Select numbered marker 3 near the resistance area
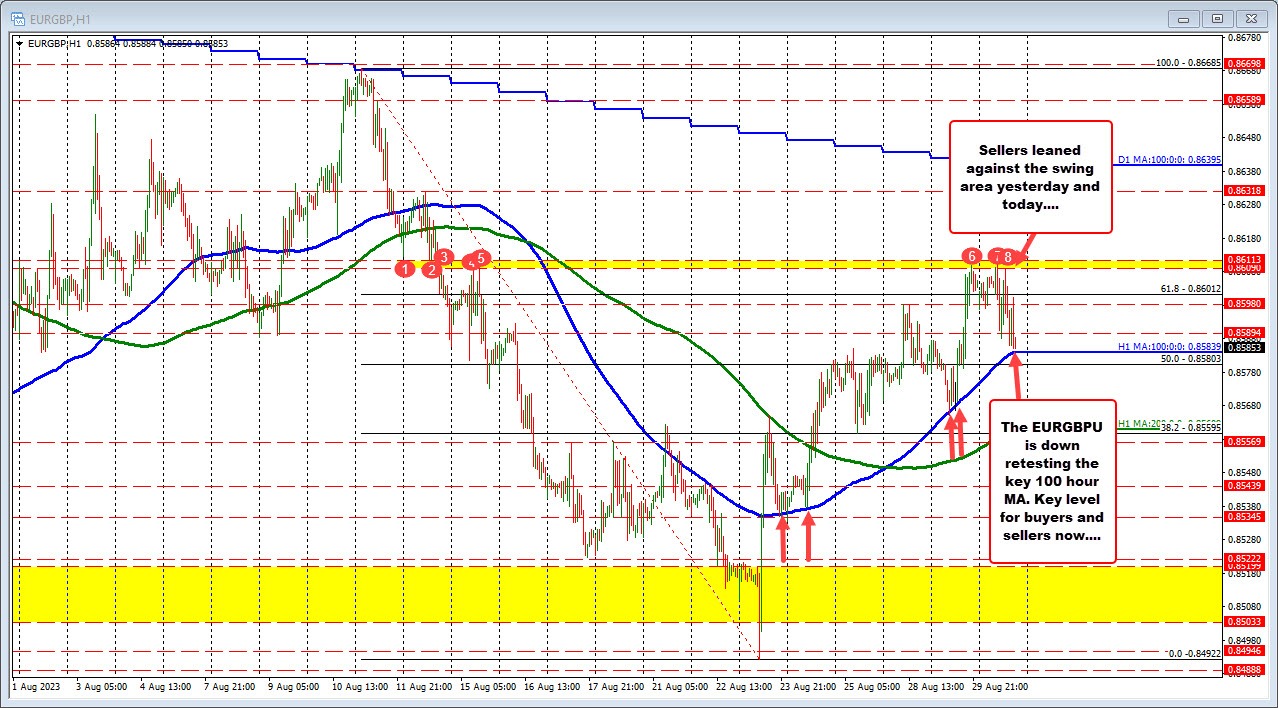 point(442,258)
